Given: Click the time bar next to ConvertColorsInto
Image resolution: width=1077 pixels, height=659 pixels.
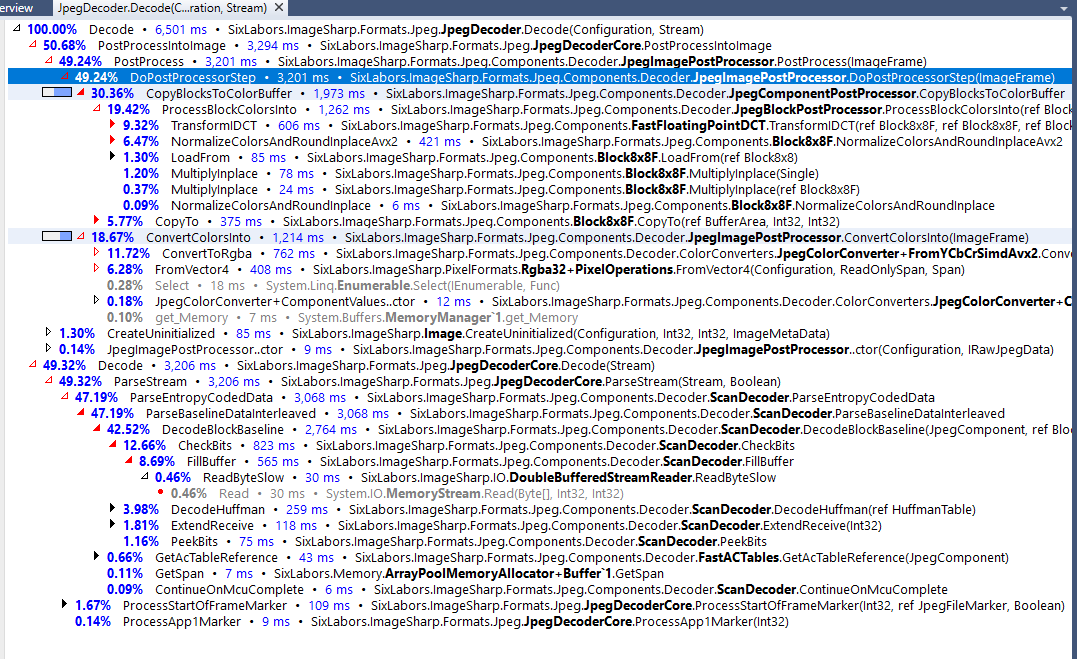Looking at the screenshot, I should (56, 236).
